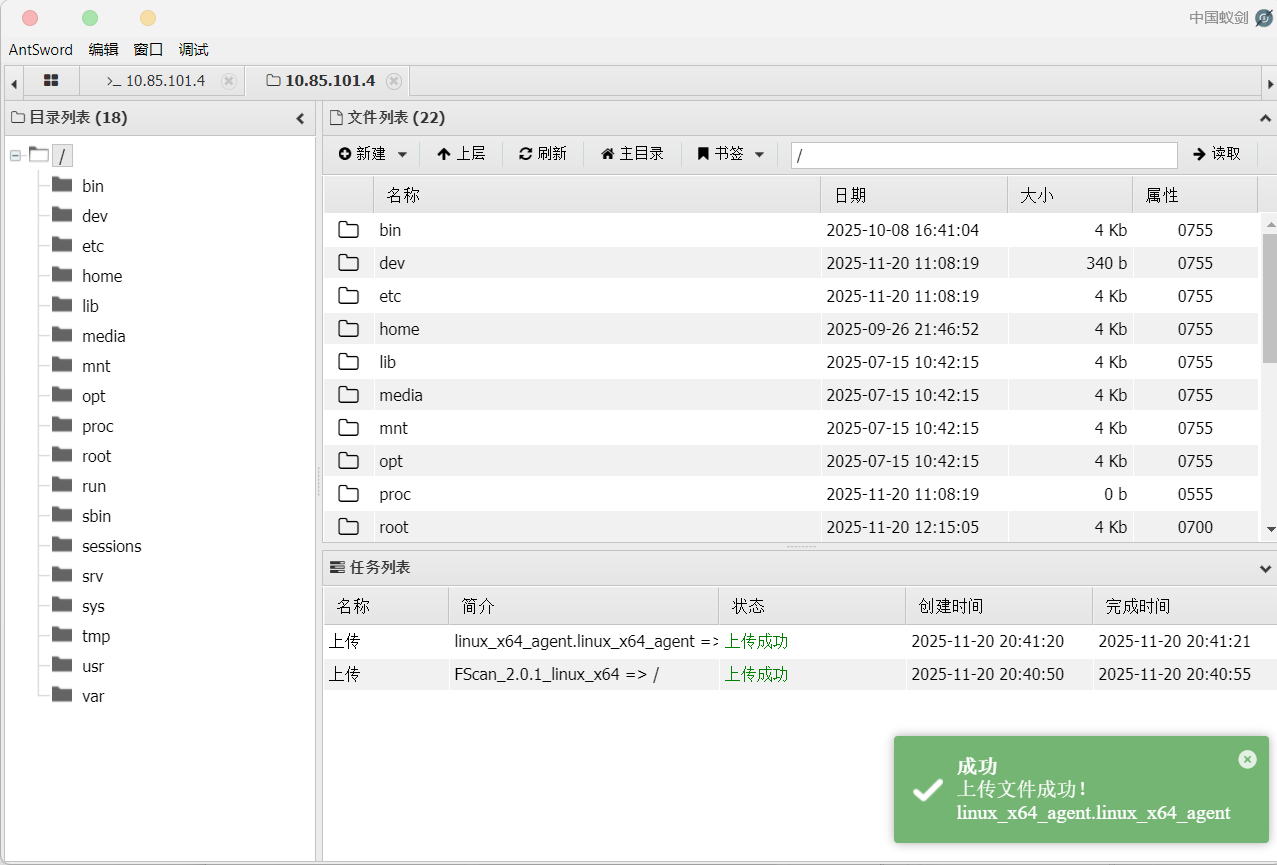Select the root row in file list
Image resolution: width=1277 pixels, height=865 pixels.
coord(790,527)
